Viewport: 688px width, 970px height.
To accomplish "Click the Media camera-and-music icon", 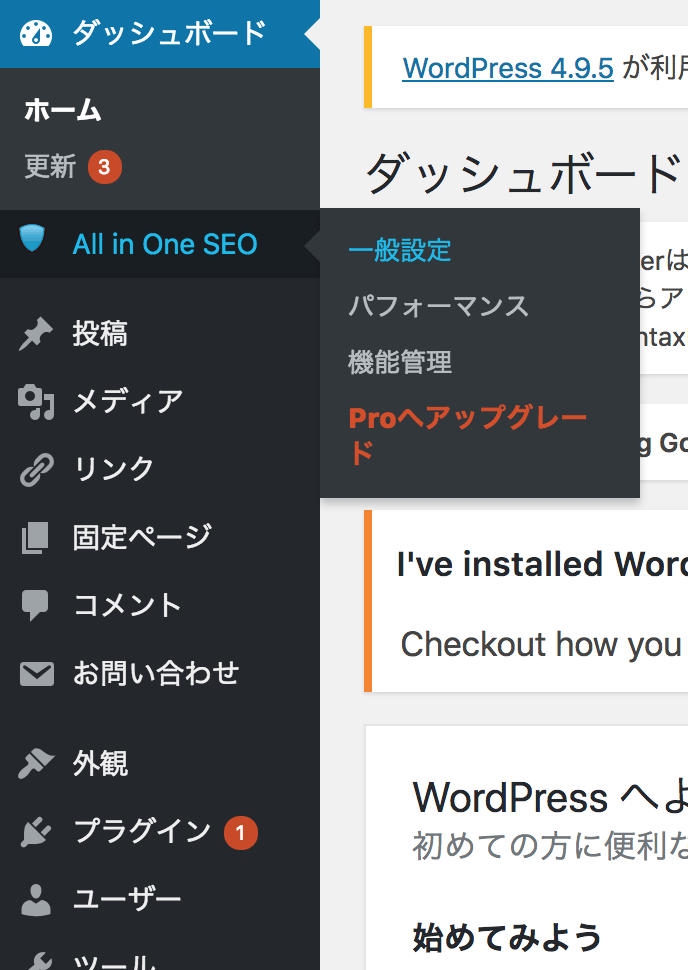I will tap(36, 402).
